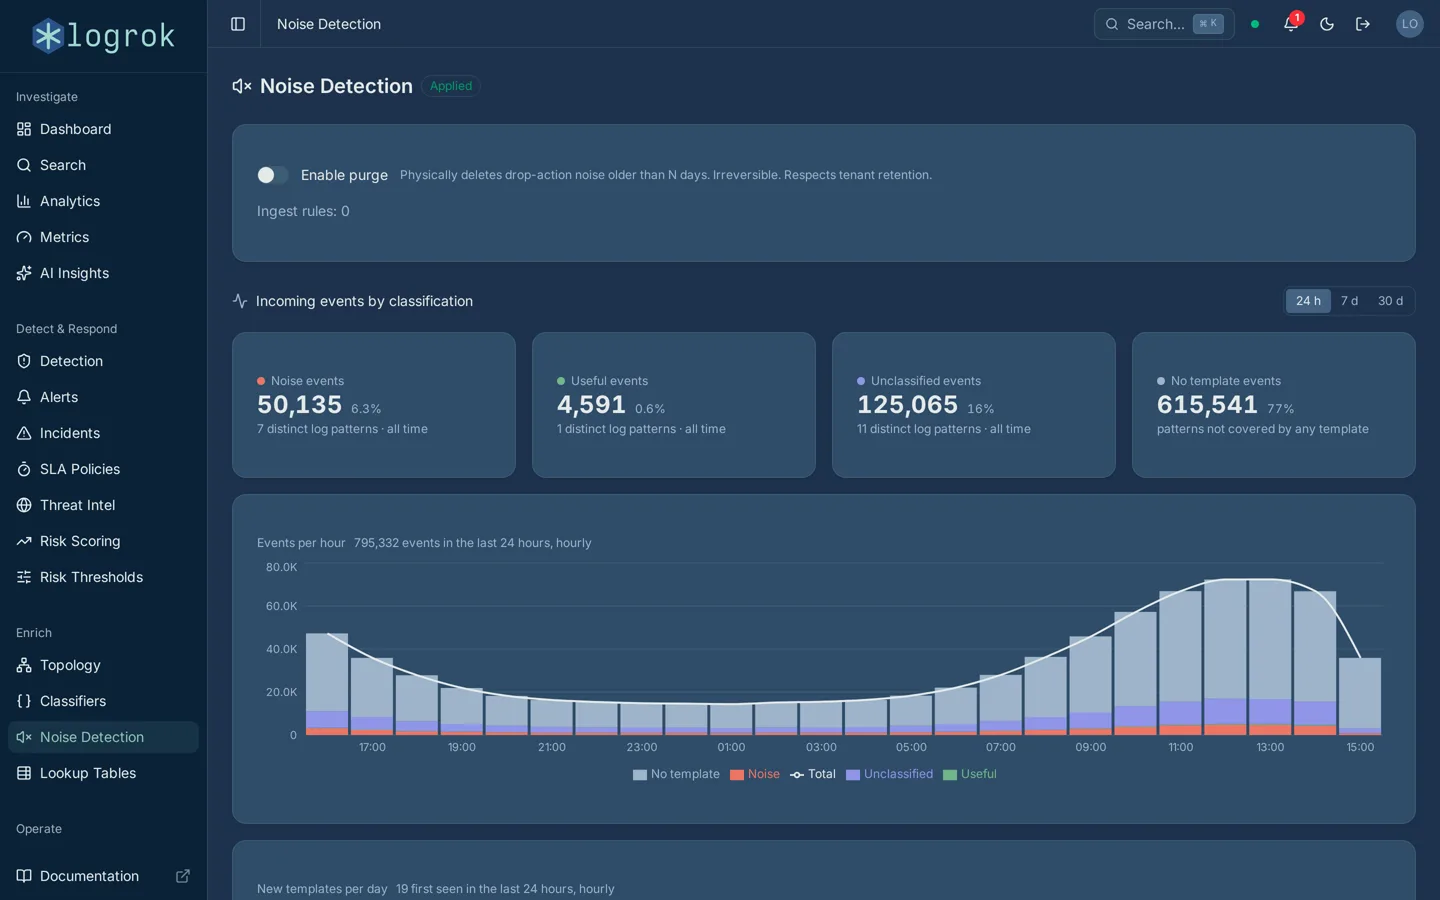Screen dimensions: 1440x900
Task: Click the logout arrow icon
Action: 1363,24
